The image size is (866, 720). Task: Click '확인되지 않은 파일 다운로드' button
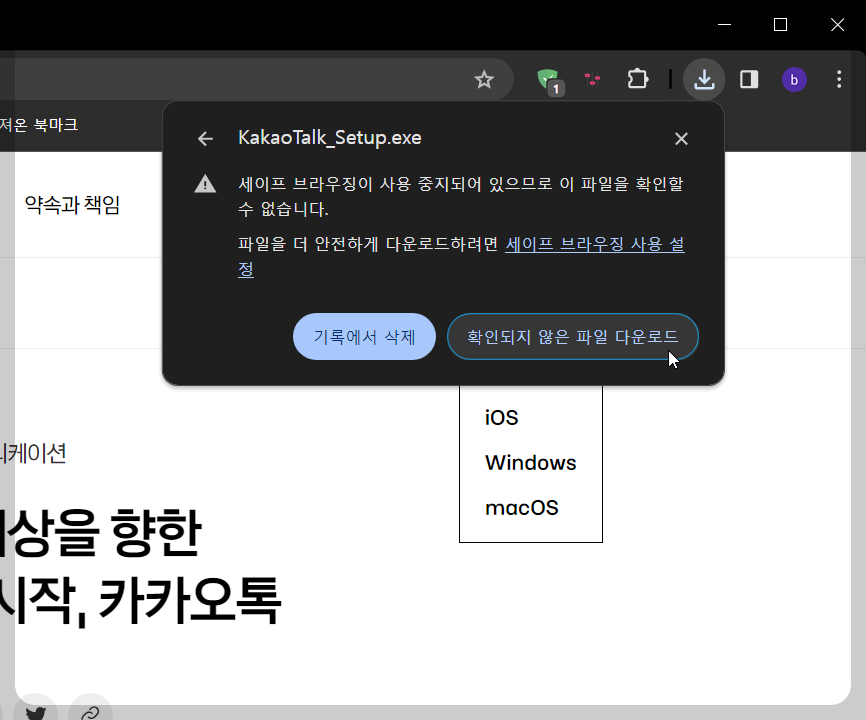tap(573, 336)
